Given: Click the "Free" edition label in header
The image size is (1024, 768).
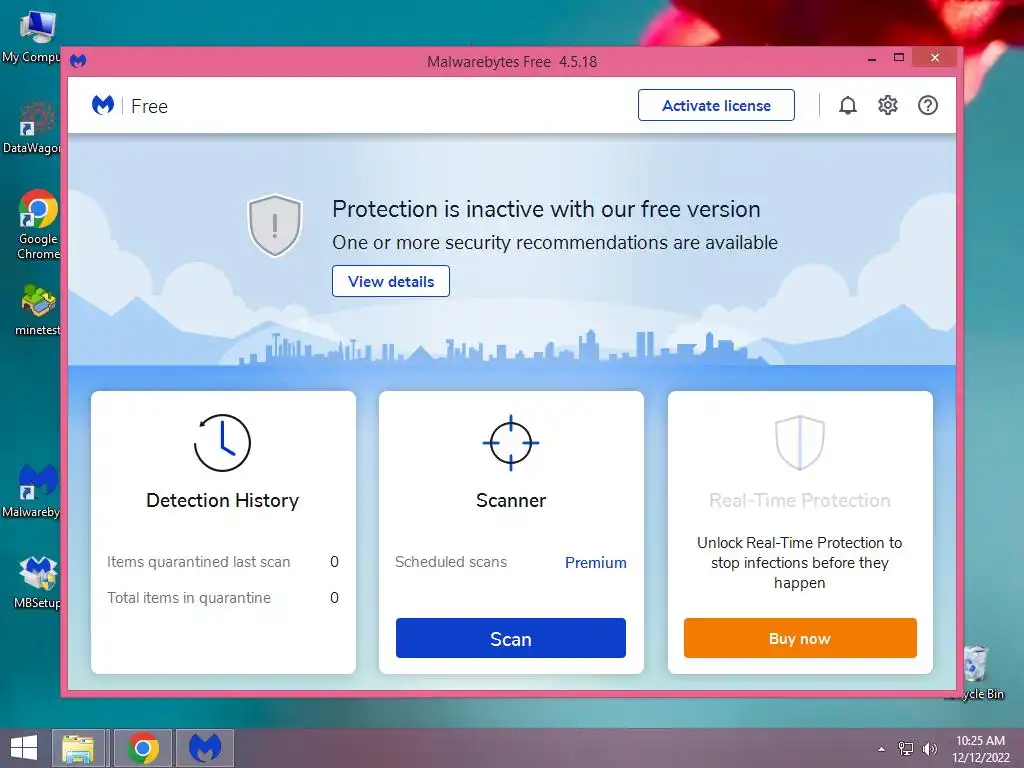Looking at the screenshot, I should tap(150, 106).
